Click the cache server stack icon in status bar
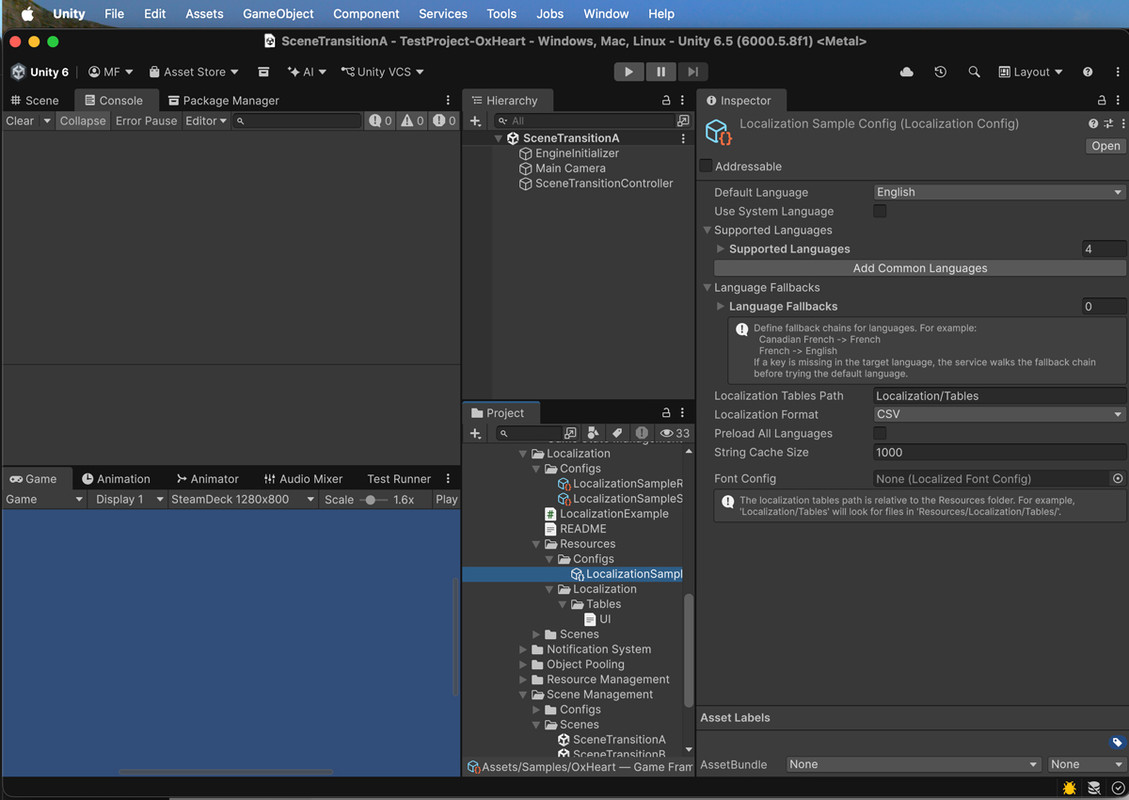Viewport: 1129px width, 800px height. pyautogui.click(x=1094, y=788)
